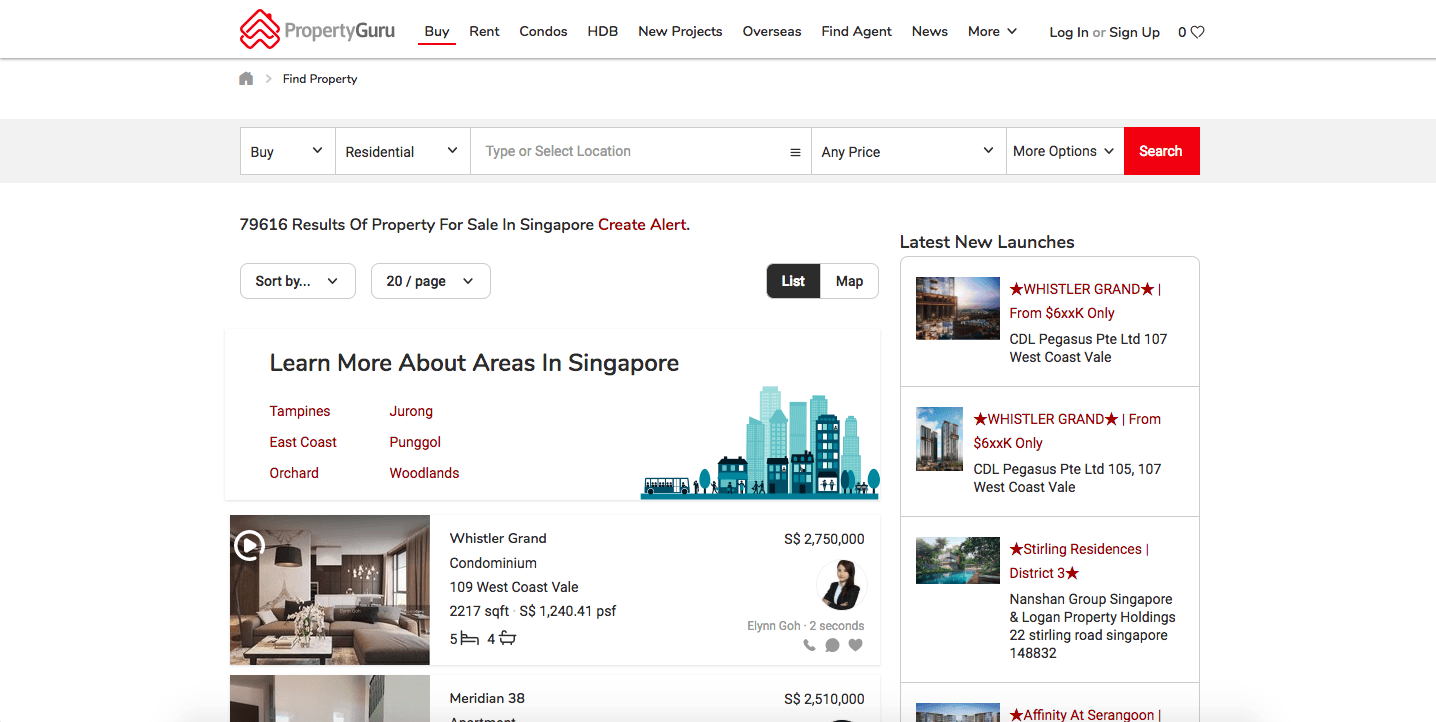Click the chat bubble icon on listing
1436x722 pixels.
(832, 645)
